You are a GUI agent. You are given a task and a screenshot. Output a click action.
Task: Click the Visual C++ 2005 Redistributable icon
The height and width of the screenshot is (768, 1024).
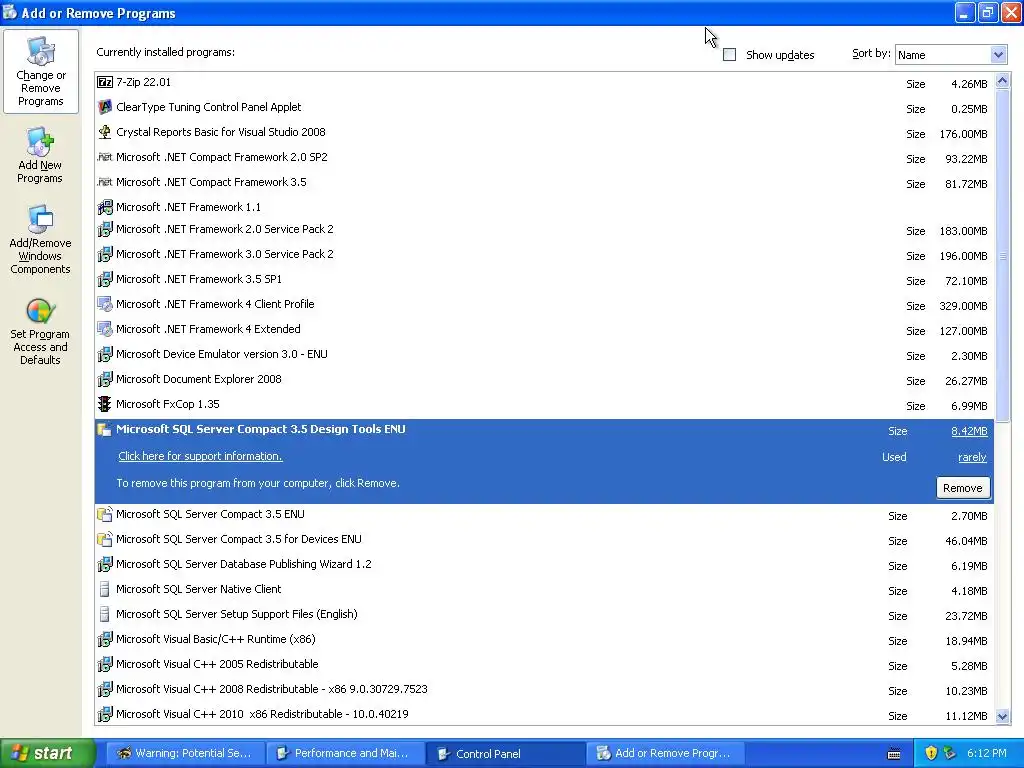[104, 664]
